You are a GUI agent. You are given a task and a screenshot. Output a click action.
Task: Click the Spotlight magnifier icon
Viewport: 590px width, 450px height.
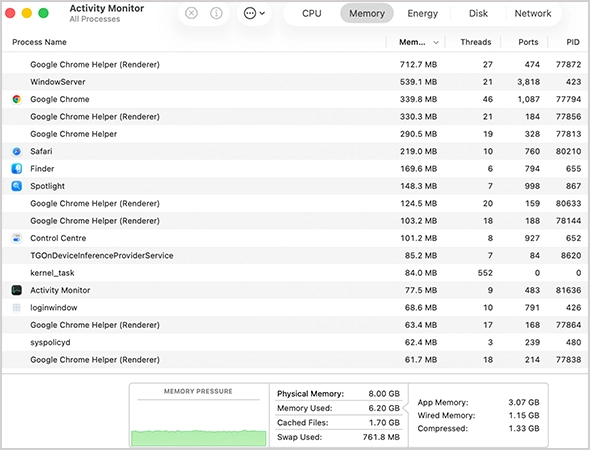point(17,186)
